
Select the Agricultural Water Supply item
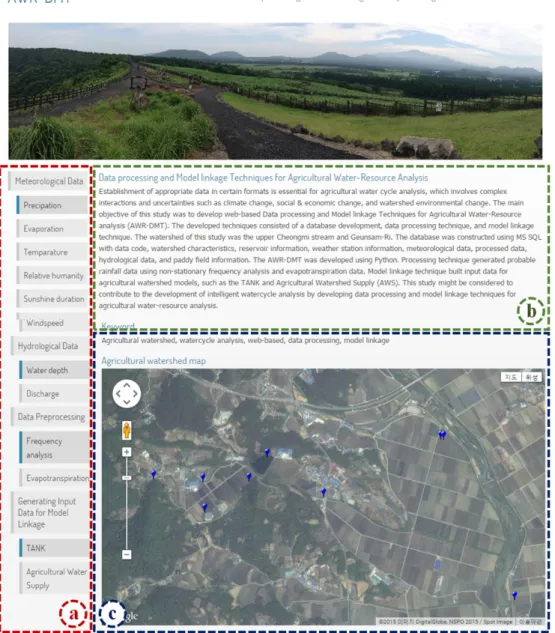(54, 578)
